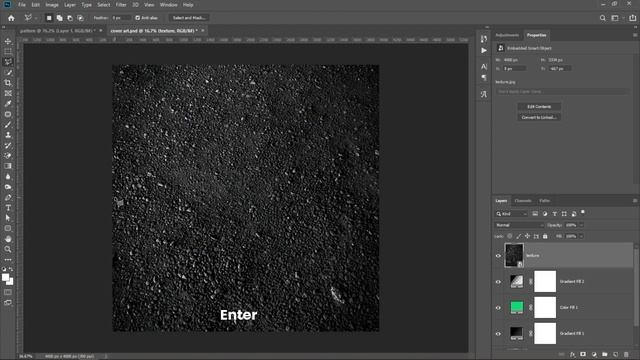The width and height of the screenshot is (640, 360).
Task: Select the Frame tool
Action: [8, 93]
